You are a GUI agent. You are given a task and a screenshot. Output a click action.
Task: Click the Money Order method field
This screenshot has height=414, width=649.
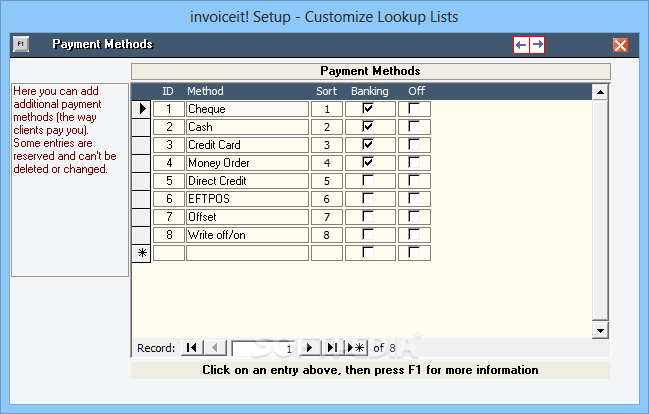tap(248, 163)
